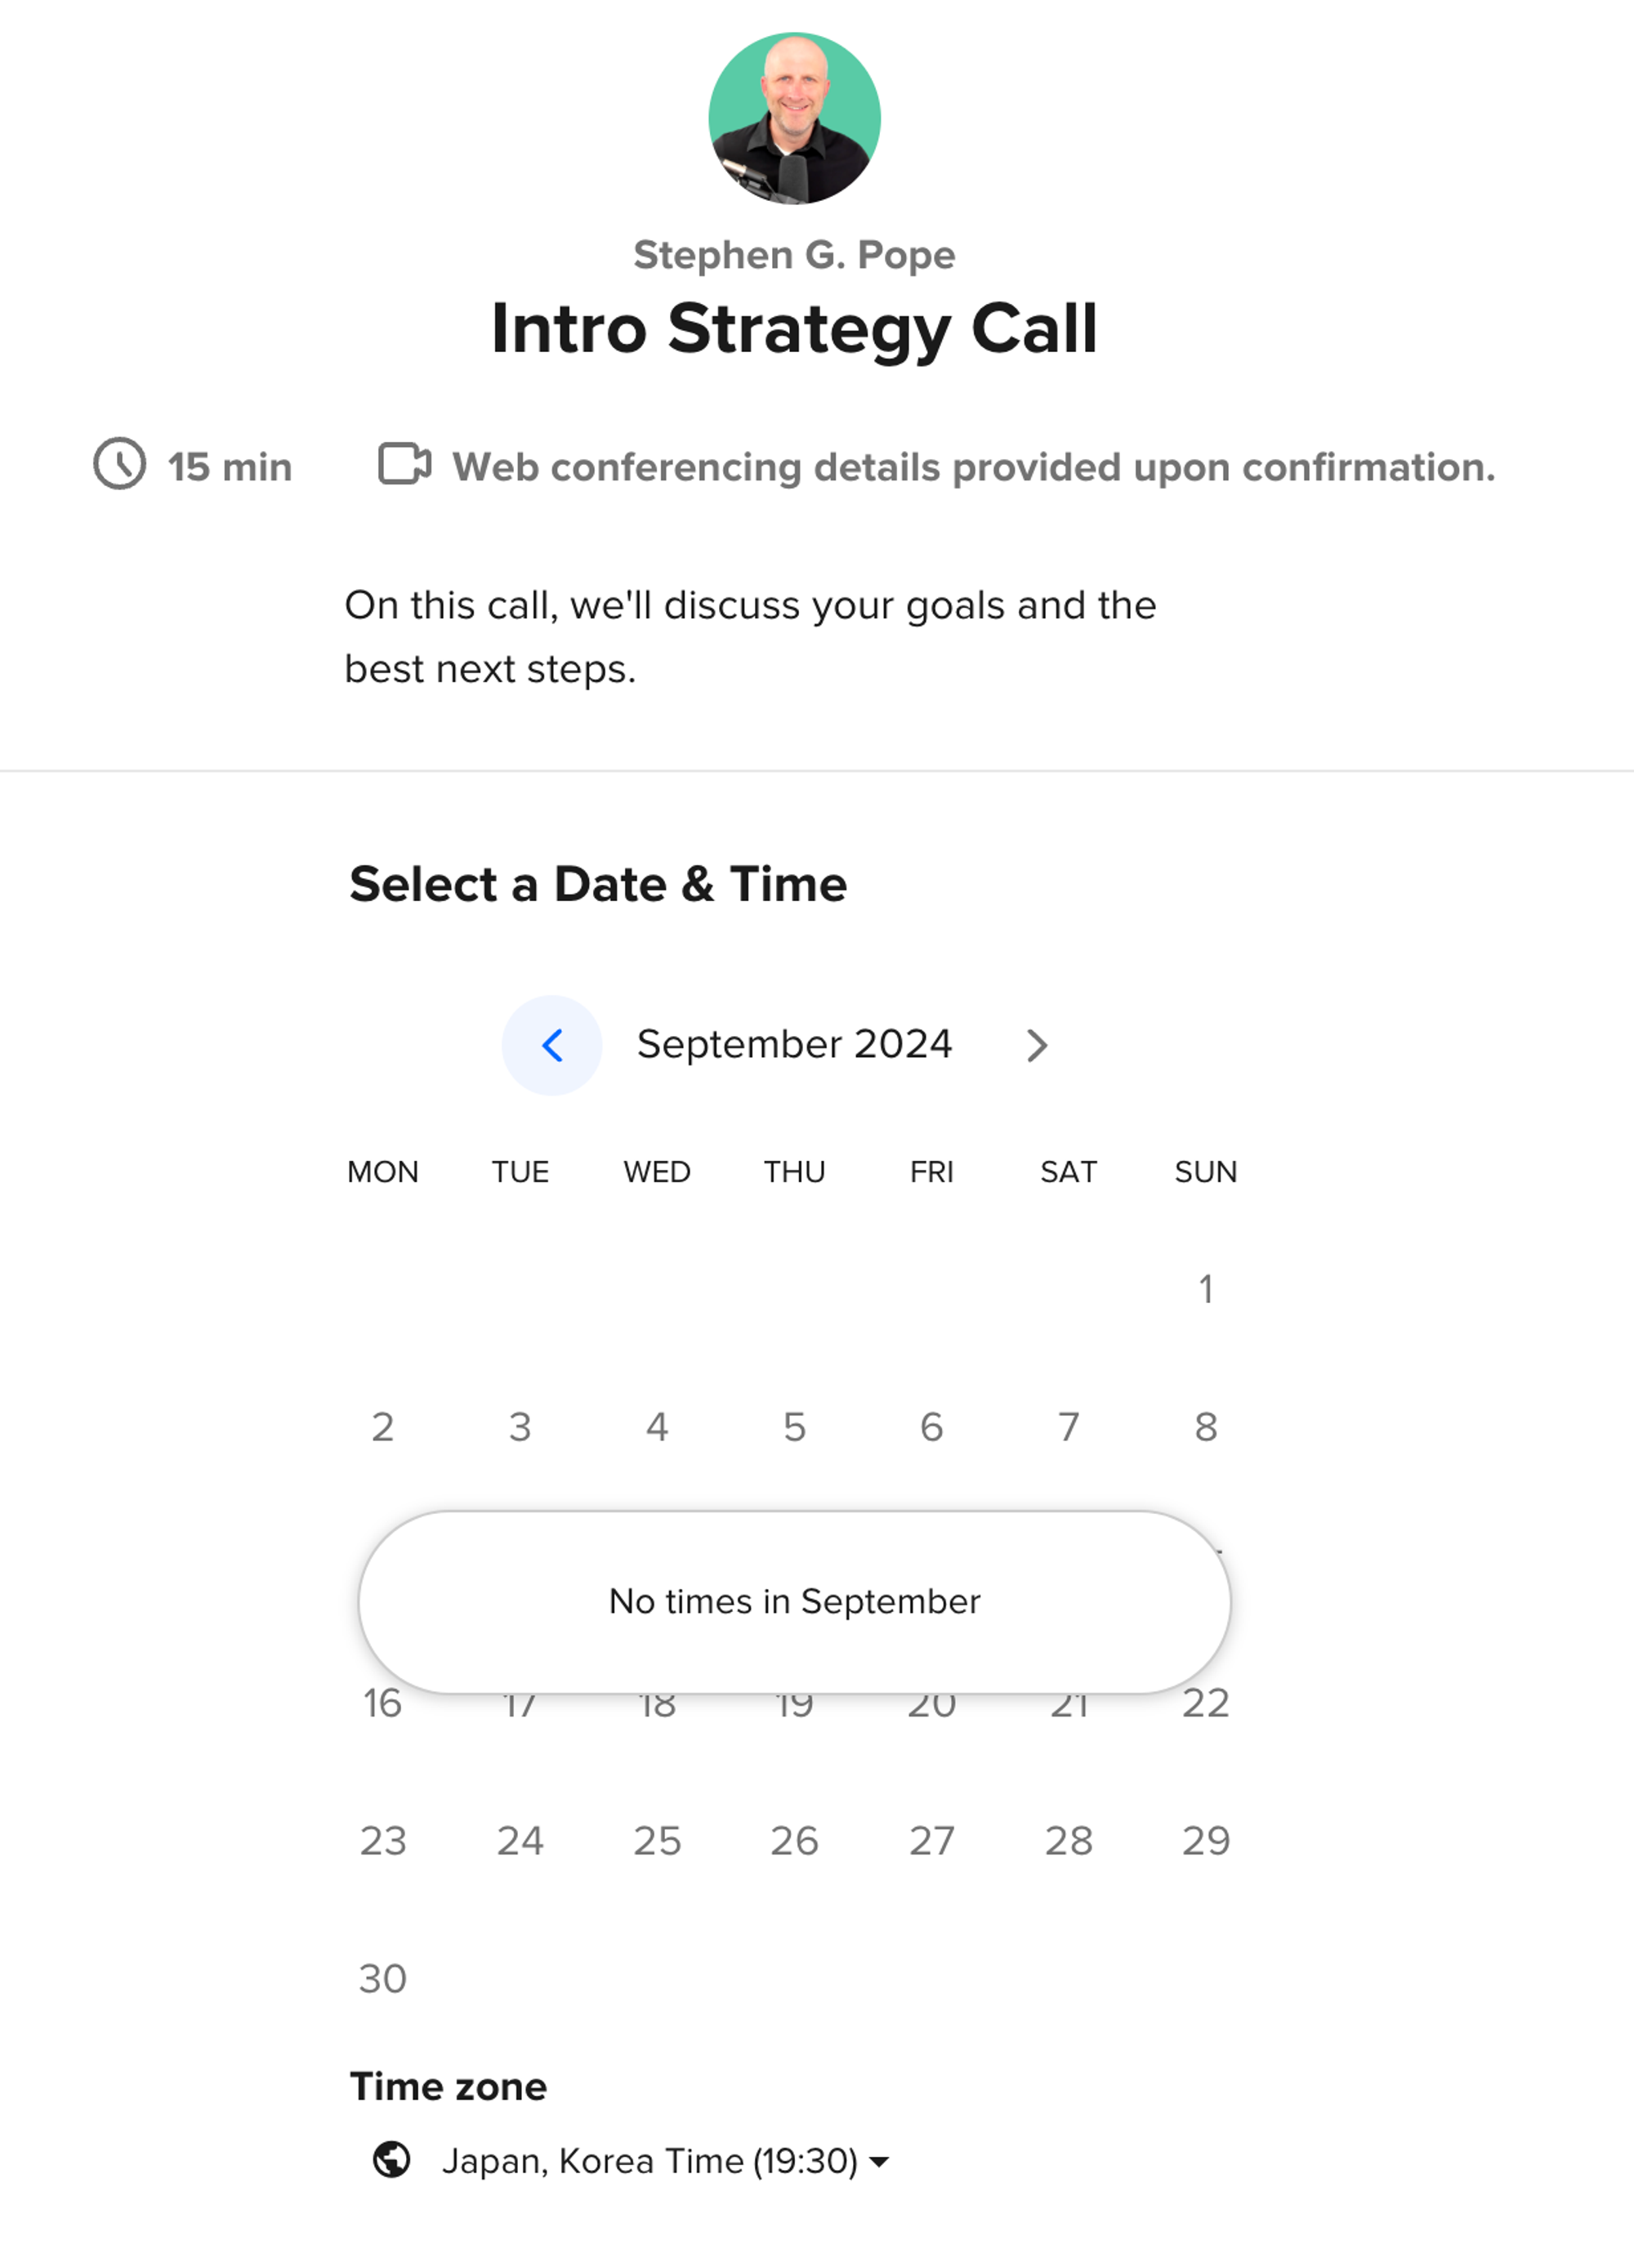
Task: Advance to next month with right chevron
Action: [1037, 1045]
